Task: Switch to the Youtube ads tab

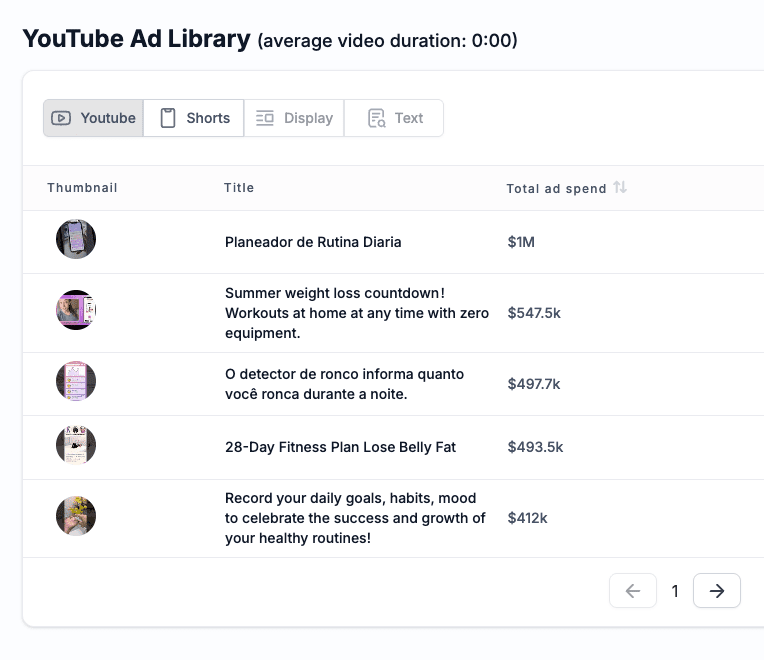Action: coord(93,118)
